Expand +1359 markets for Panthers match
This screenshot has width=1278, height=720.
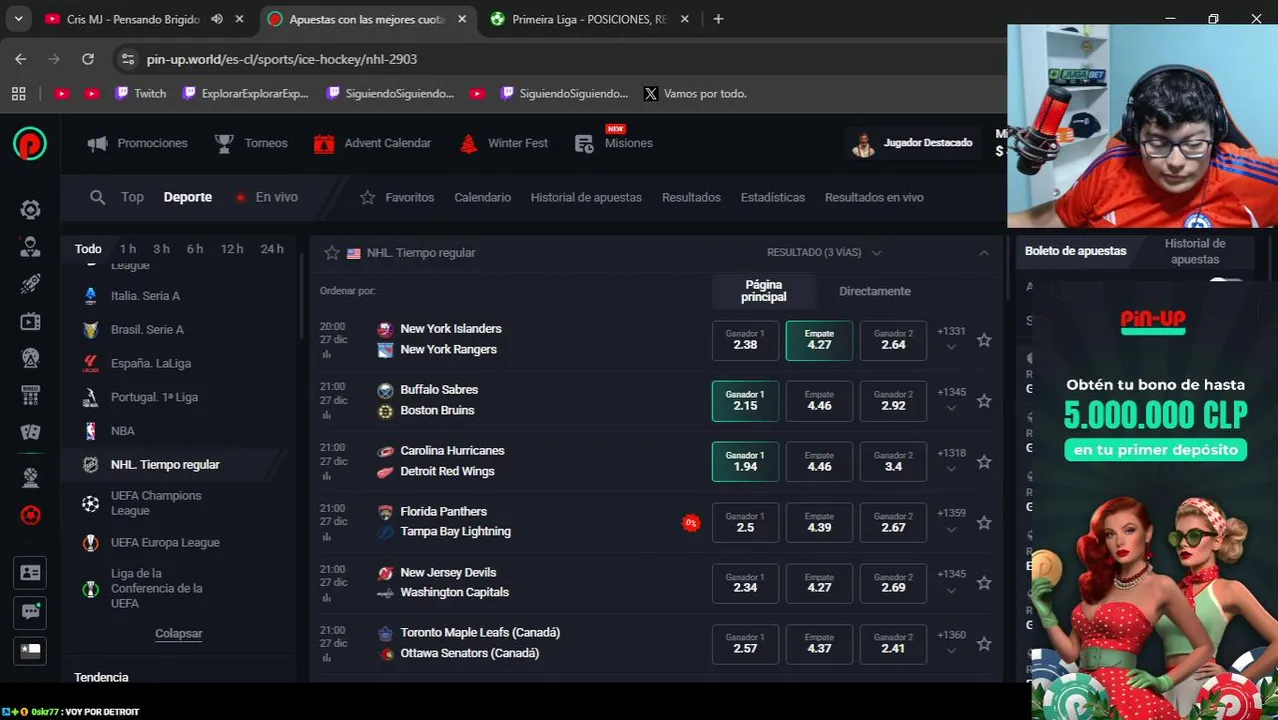tap(951, 520)
